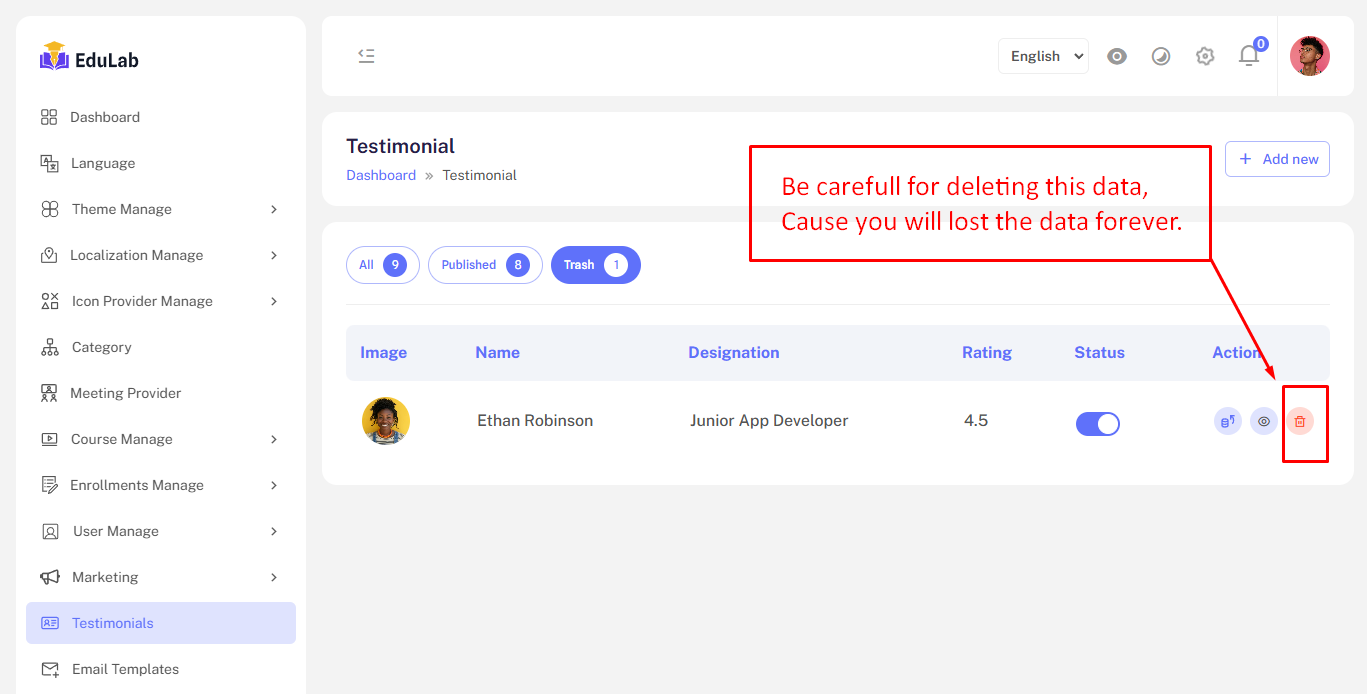Select the All testimonials tab
Image resolution: width=1367 pixels, height=694 pixels.
pyautogui.click(x=382, y=265)
